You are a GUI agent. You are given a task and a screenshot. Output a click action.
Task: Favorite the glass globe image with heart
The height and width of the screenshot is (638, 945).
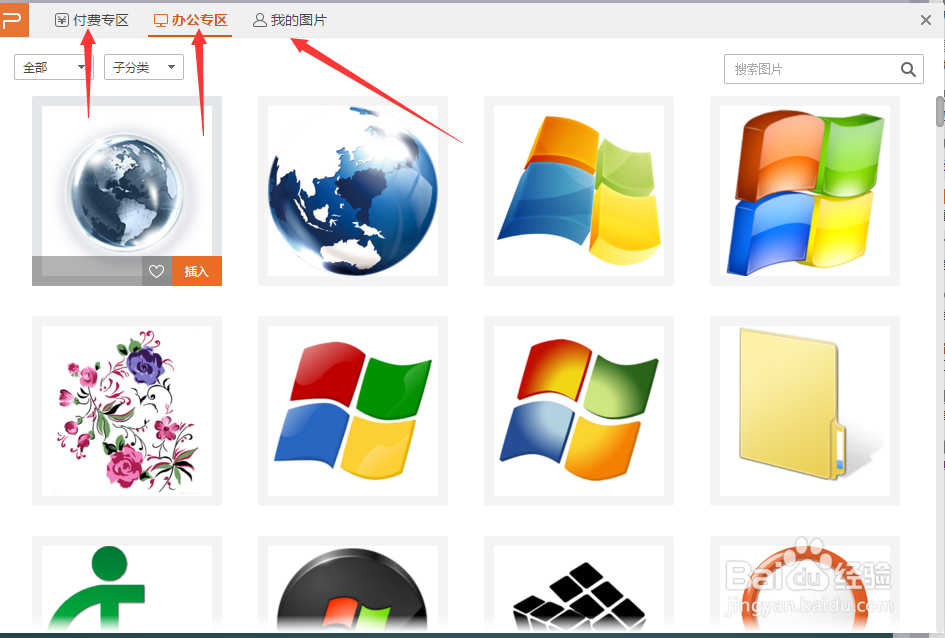click(x=157, y=271)
